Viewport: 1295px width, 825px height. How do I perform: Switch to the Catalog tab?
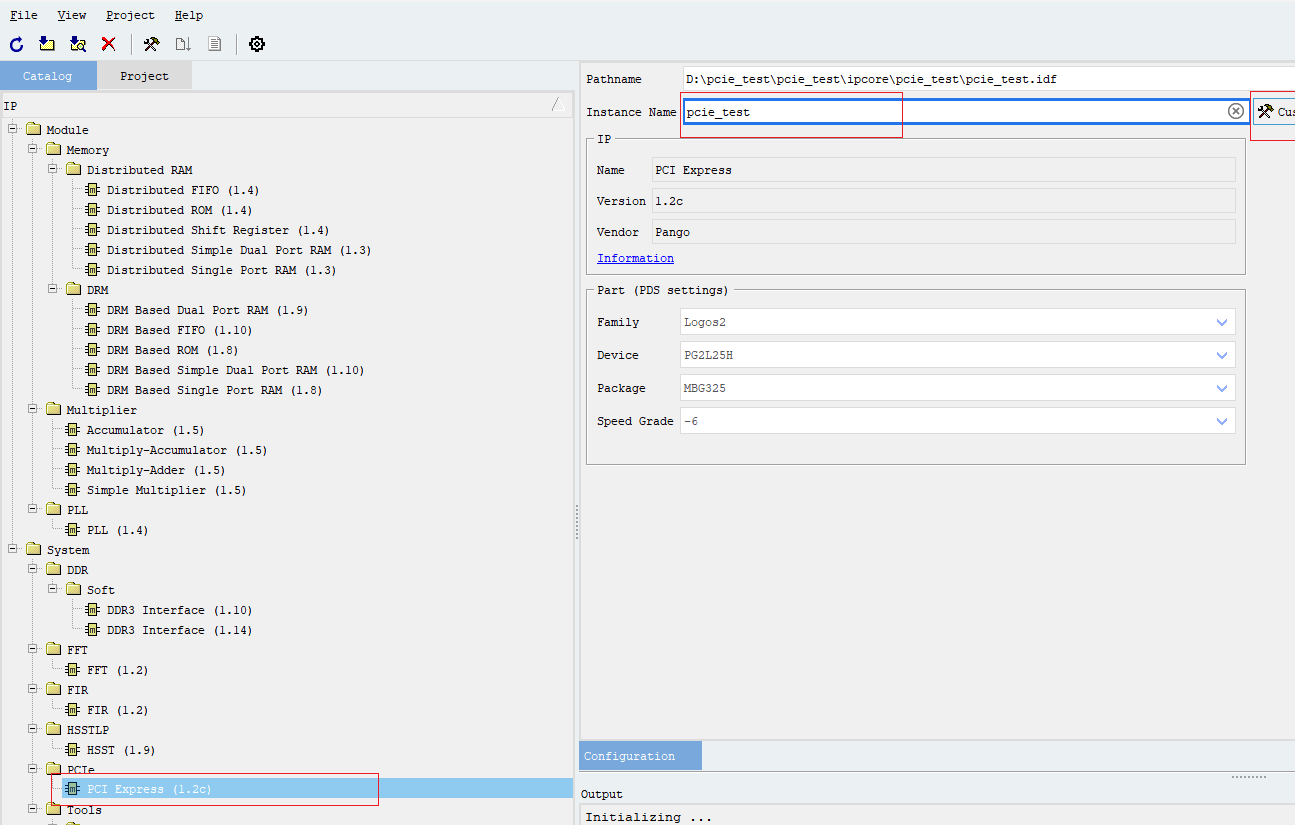click(x=48, y=76)
